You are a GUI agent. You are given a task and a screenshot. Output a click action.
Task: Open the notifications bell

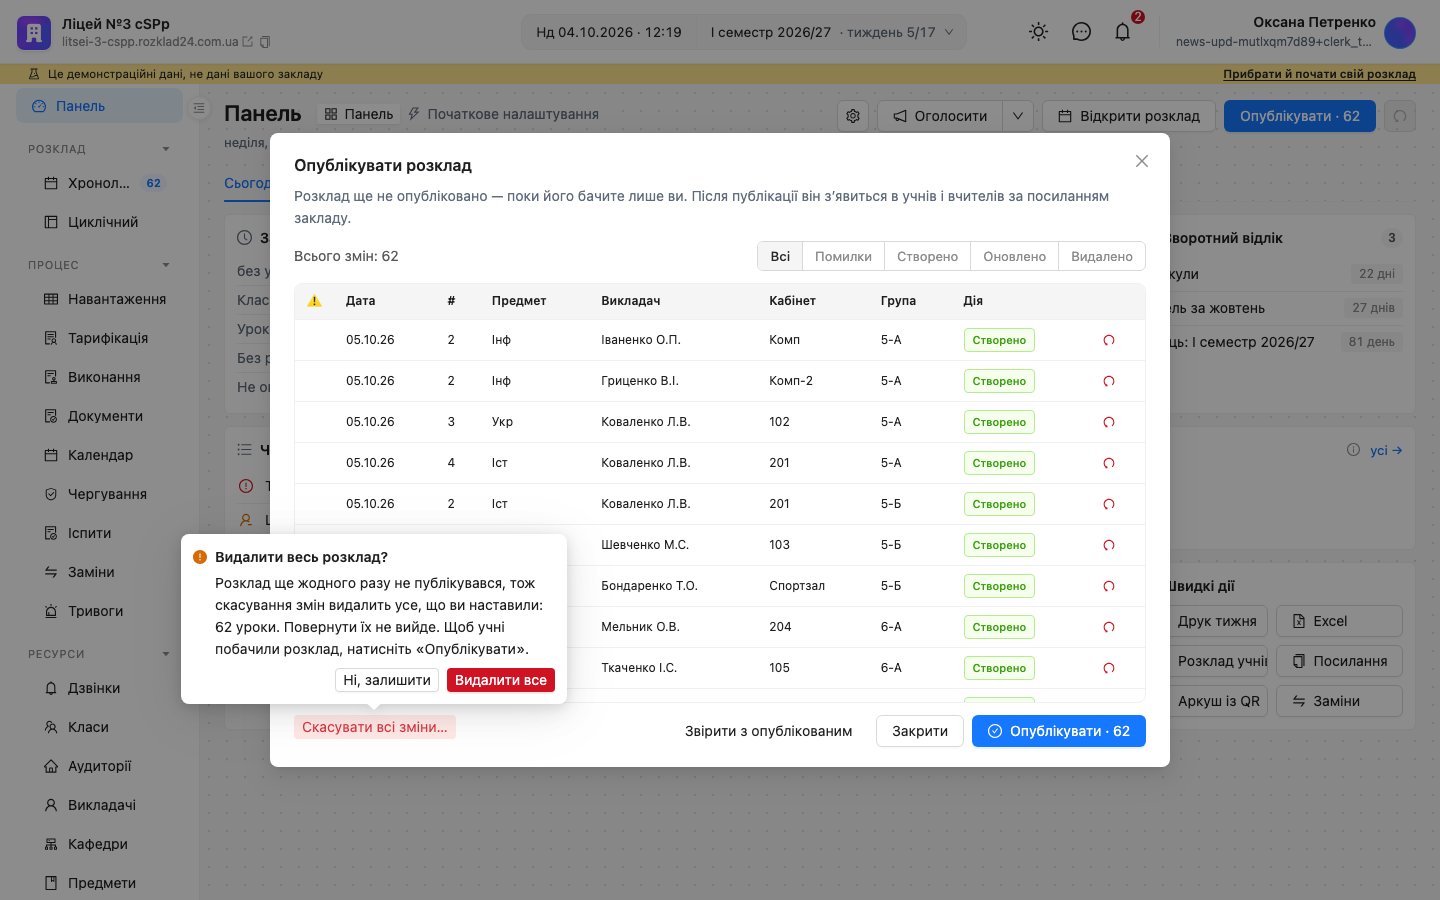click(x=1123, y=32)
